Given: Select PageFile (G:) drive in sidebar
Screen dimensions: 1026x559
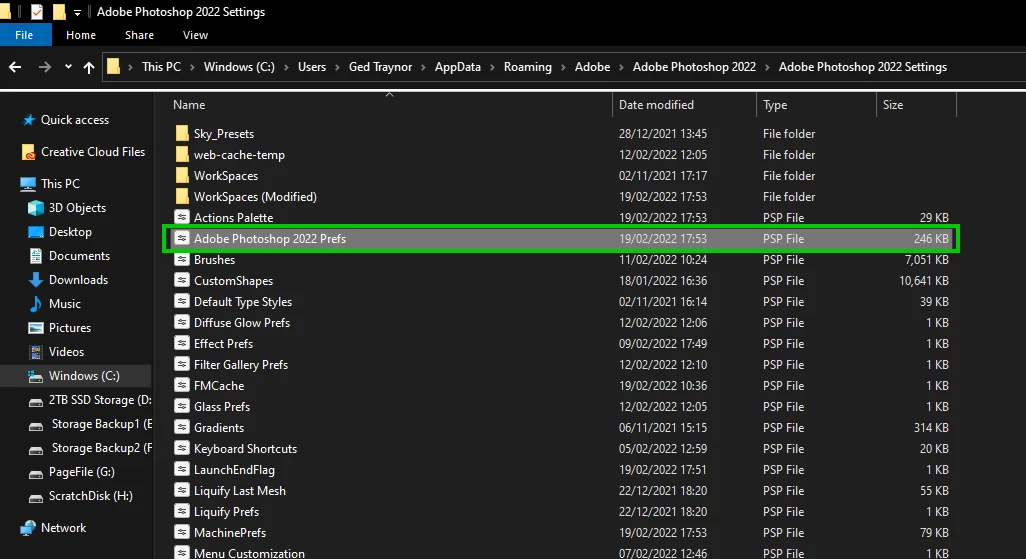Looking at the screenshot, I should pos(71,472).
